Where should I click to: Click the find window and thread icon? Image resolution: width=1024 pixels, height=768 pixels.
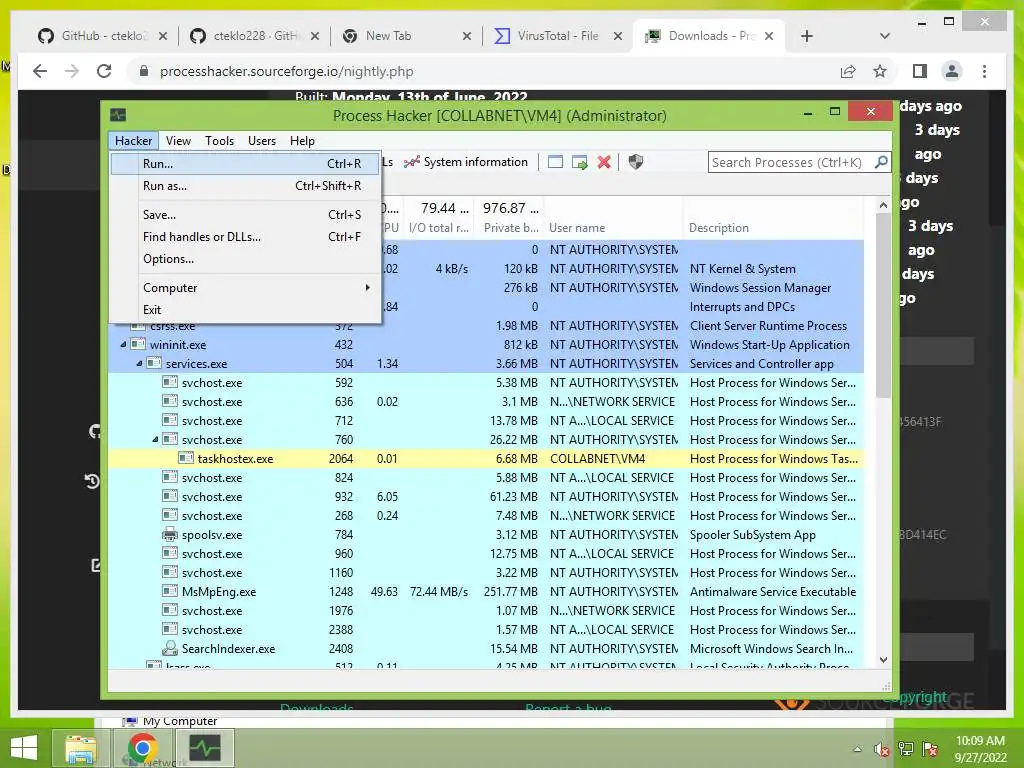(x=579, y=162)
